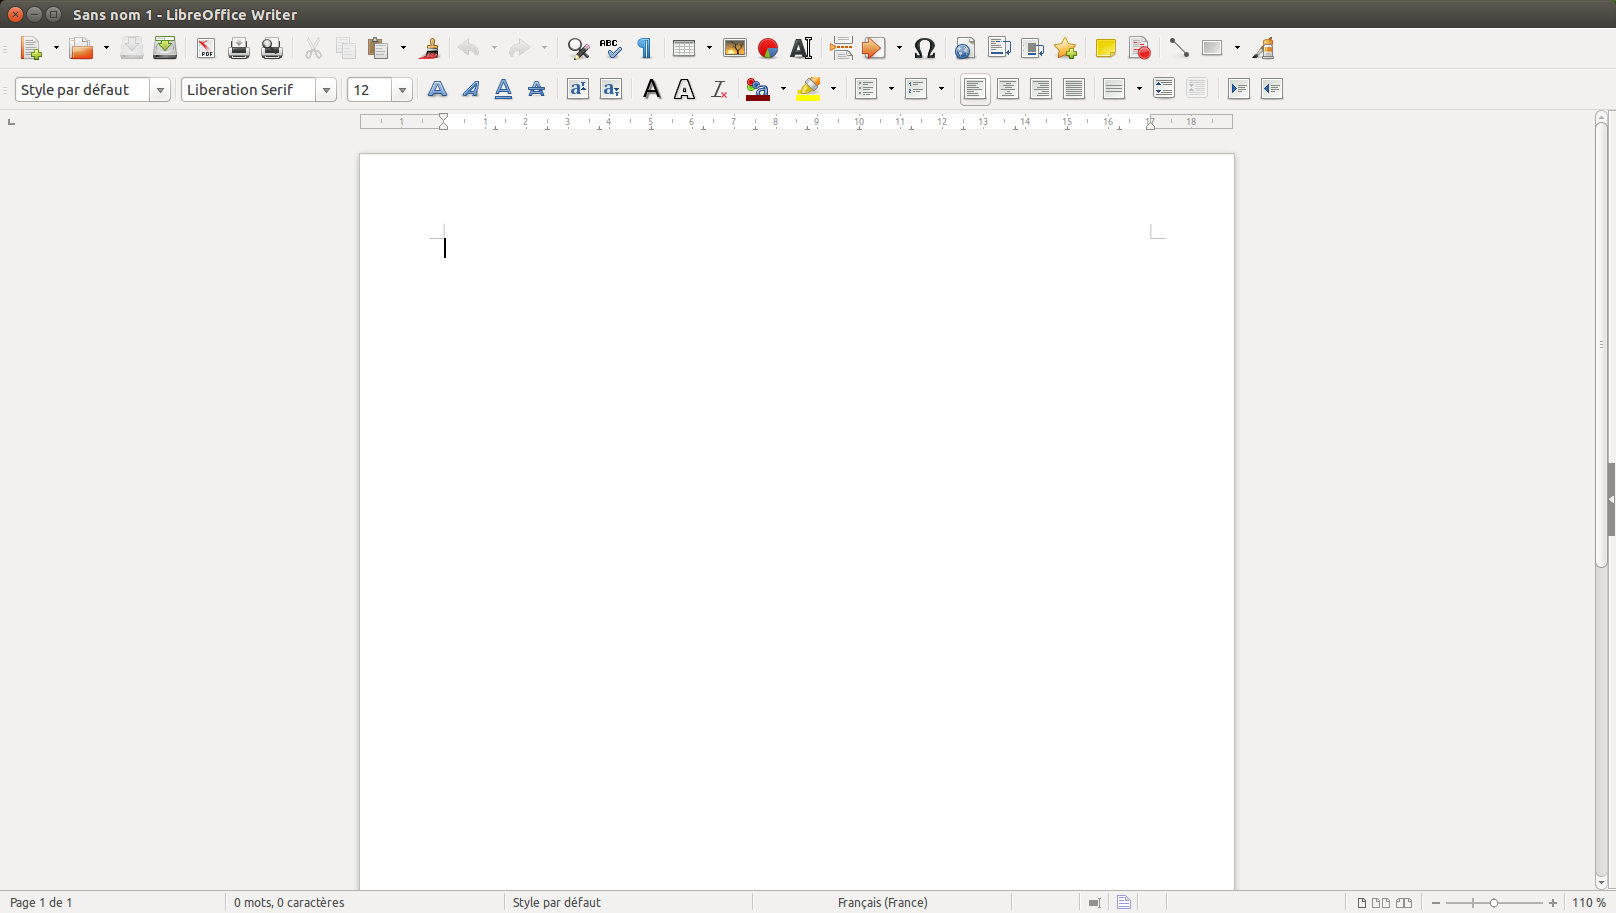
Task: Toggle the numbered list
Action: point(916,89)
